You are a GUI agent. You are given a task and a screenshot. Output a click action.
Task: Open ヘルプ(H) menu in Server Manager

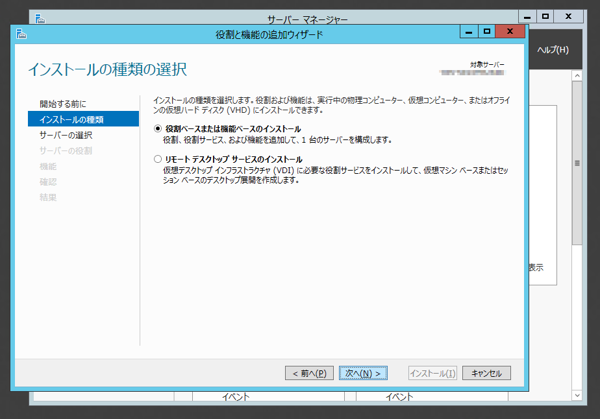tap(553, 50)
